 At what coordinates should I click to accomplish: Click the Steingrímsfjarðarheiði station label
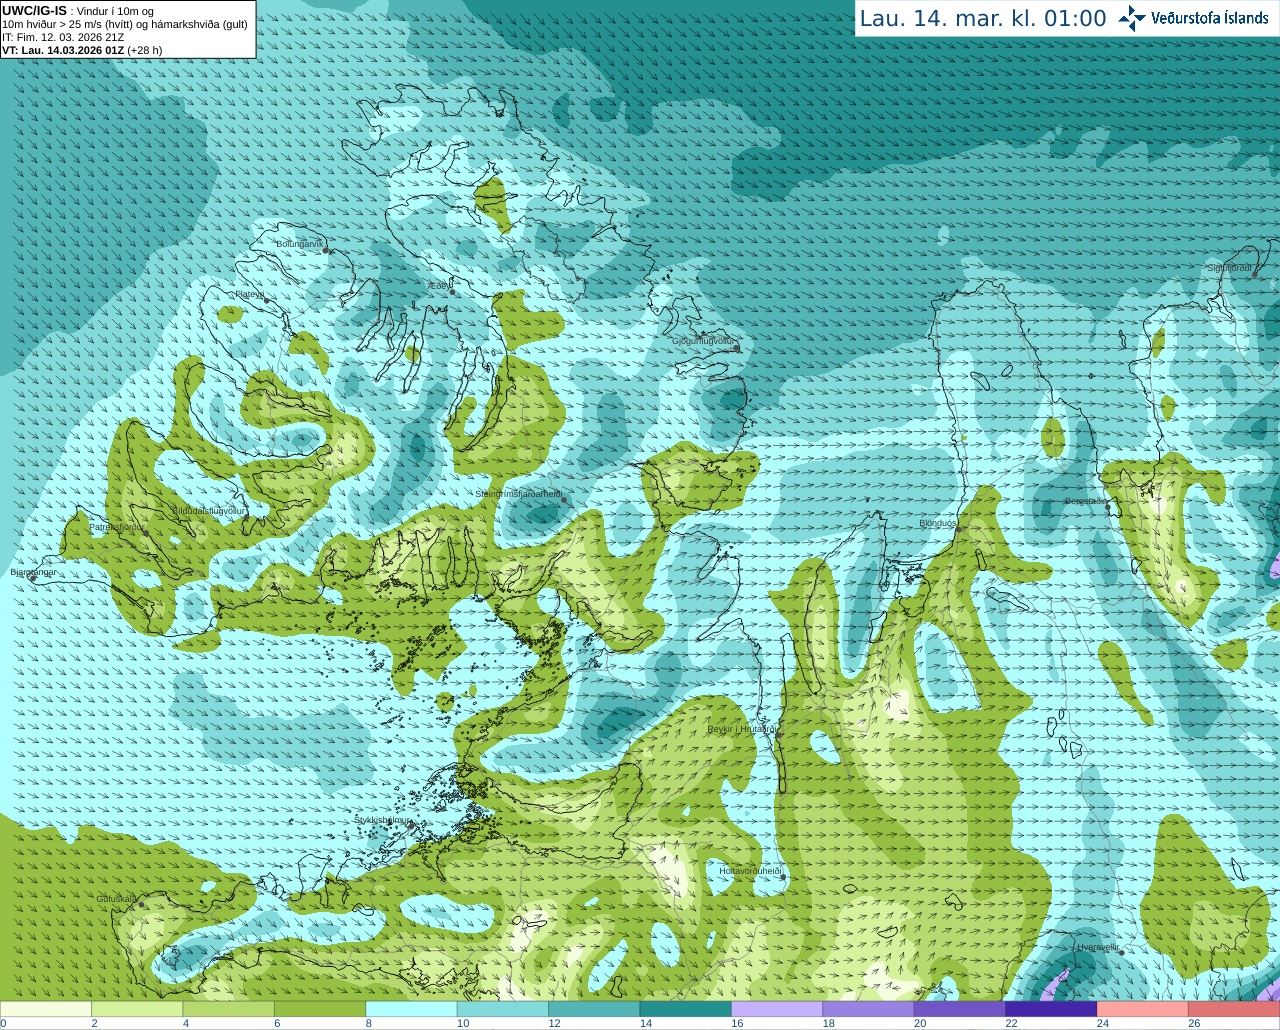point(517,494)
